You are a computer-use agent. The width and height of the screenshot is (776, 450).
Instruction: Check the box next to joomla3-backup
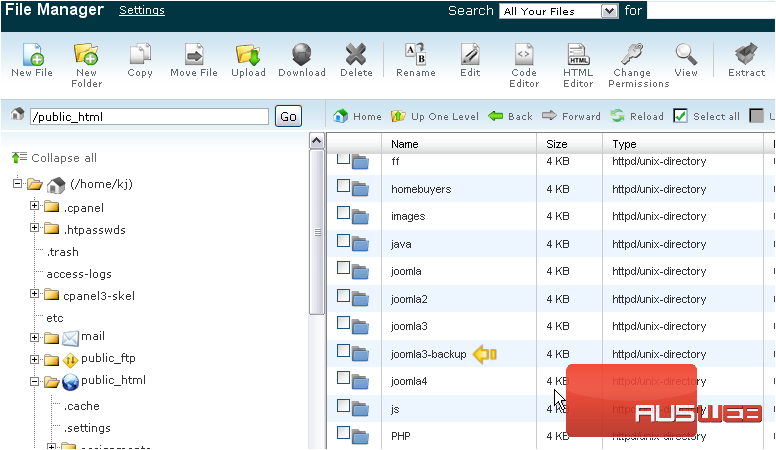tap(344, 352)
